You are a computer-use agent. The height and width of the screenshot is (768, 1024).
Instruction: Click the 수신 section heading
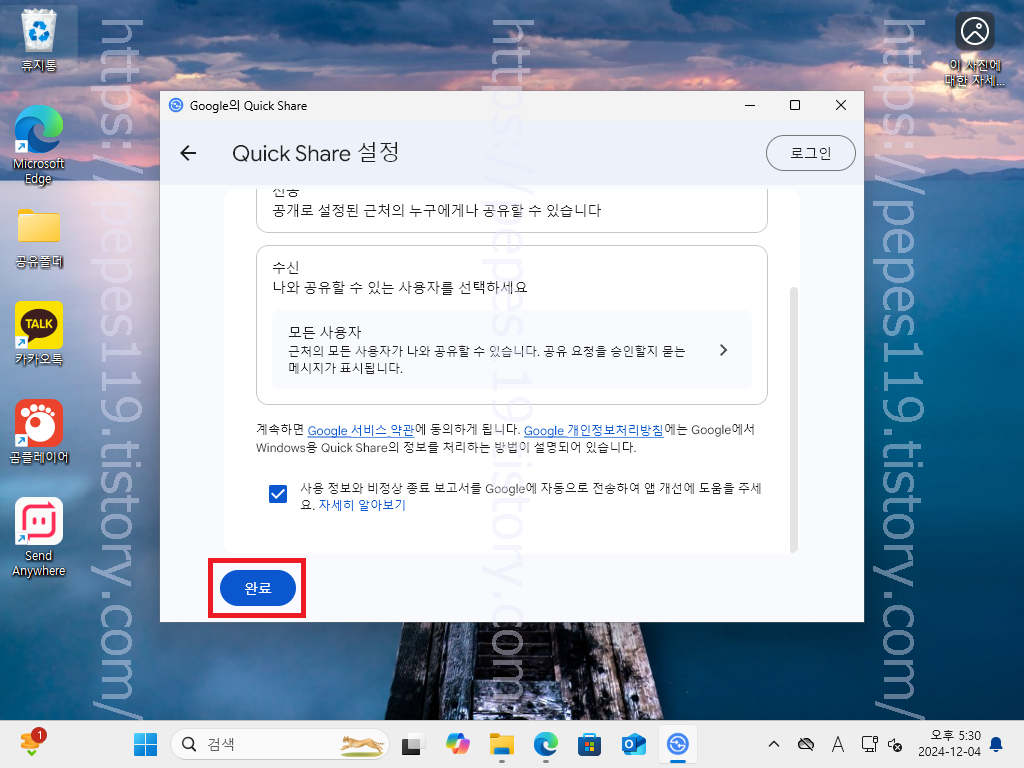click(285, 267)
